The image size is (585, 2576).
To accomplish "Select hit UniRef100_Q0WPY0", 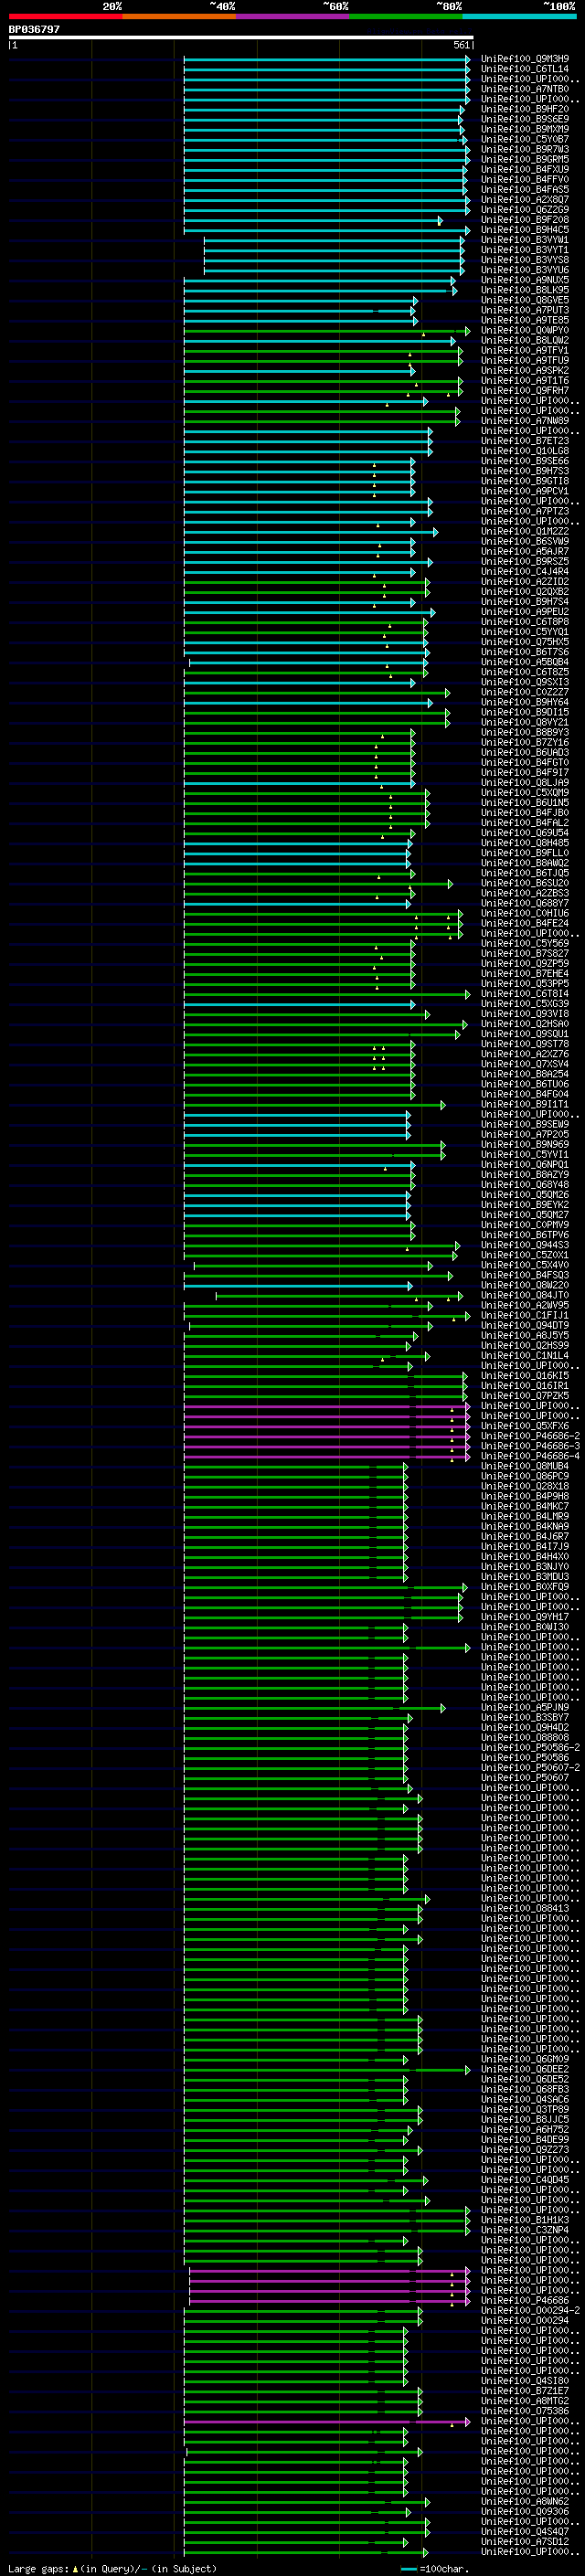I will (x=525, y=330).
